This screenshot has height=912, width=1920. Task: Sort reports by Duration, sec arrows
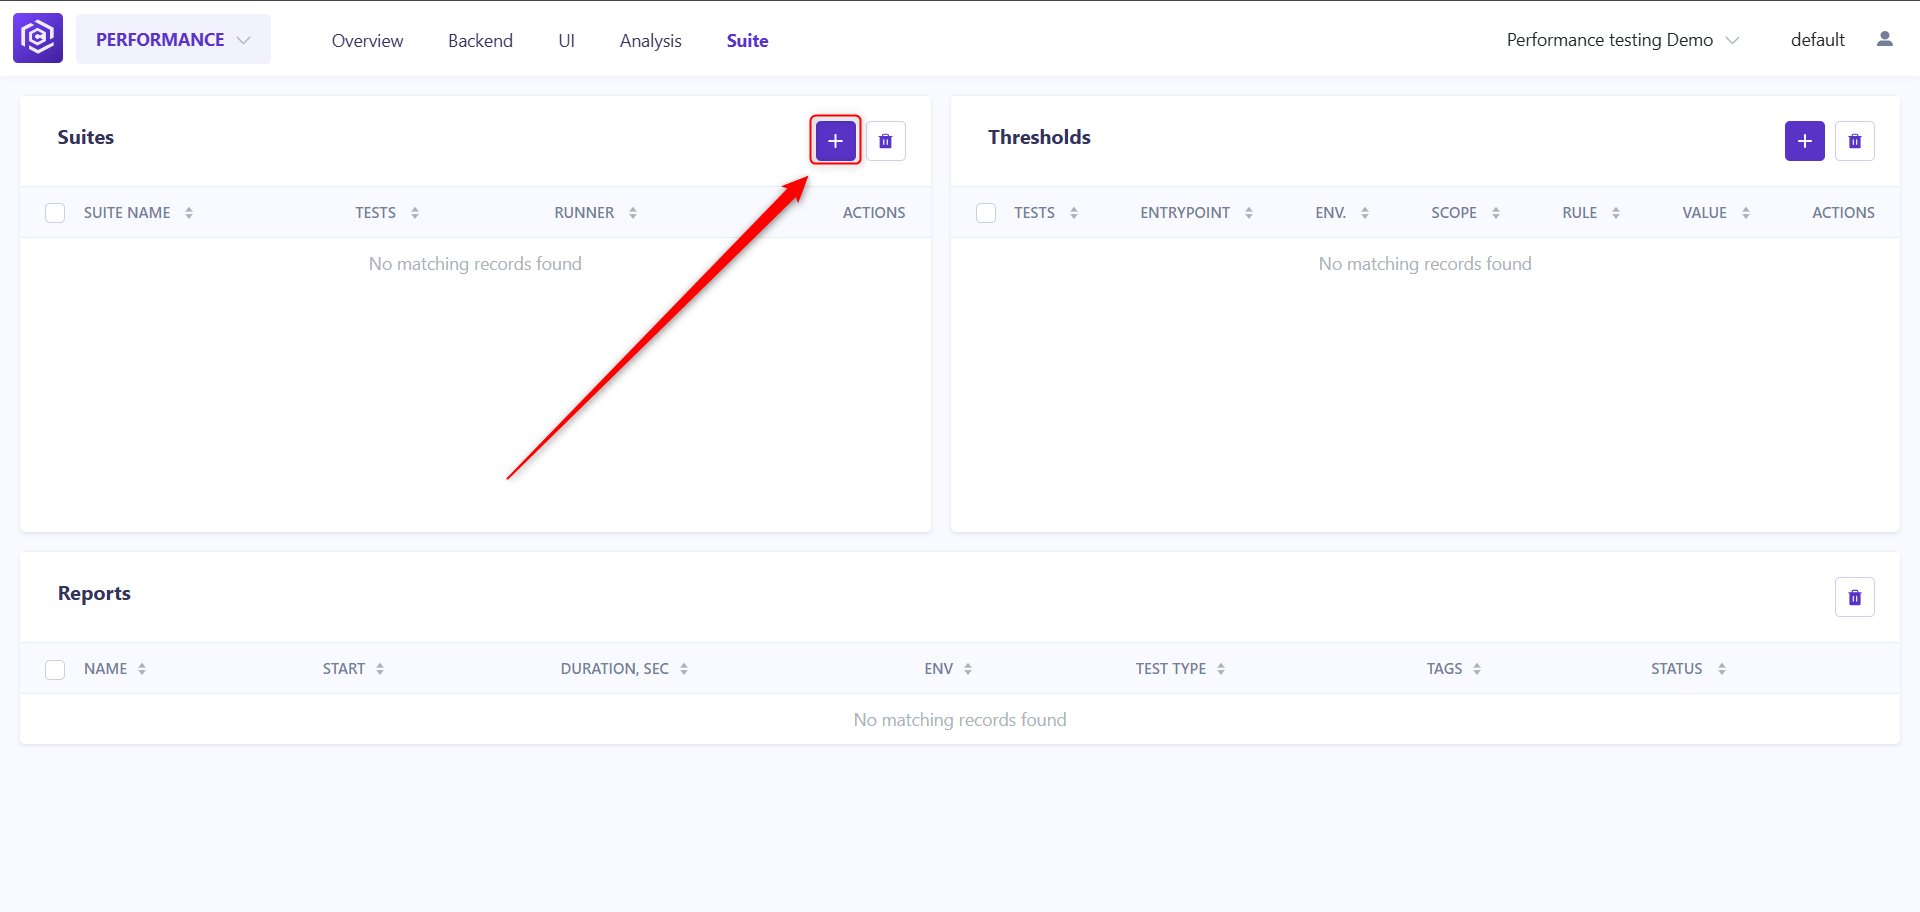(x=684, y=669)
